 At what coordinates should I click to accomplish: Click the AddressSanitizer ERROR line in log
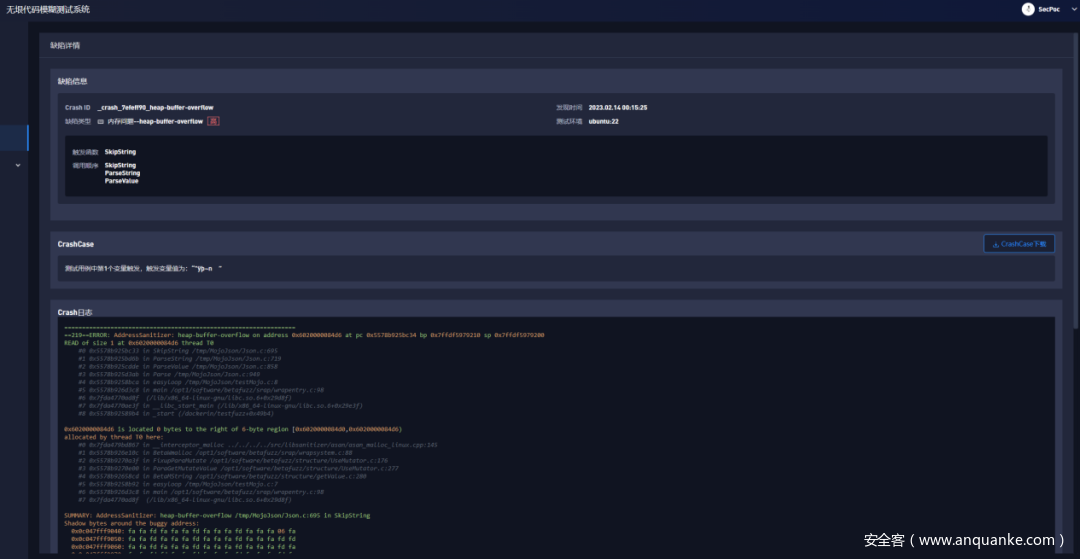pos(300,335)
